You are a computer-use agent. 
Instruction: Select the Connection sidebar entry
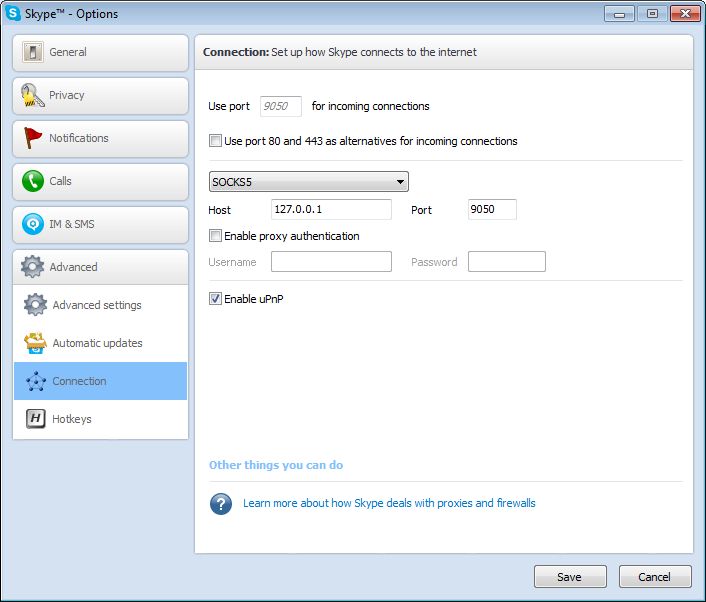pyautogui.click(x=100, y=381)
